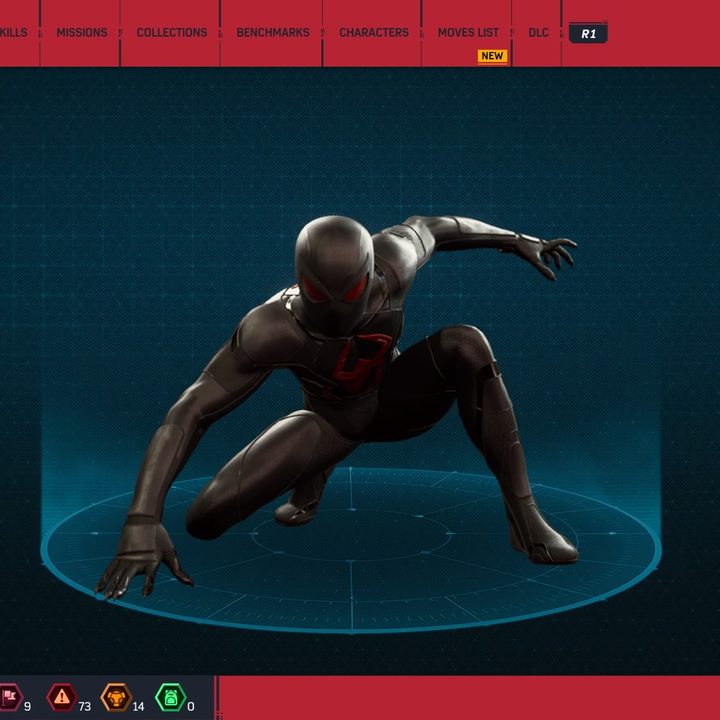Switch to the Collections tab

pyautogui.click(x=172, y=33)
